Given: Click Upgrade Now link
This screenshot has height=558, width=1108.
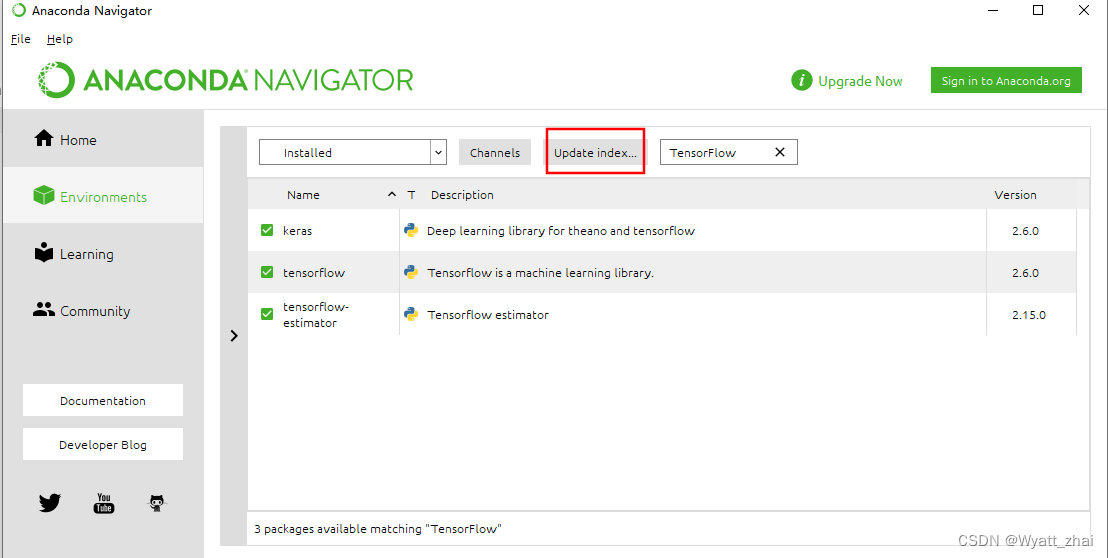Looking at the screenshot, I should (860, 81).
